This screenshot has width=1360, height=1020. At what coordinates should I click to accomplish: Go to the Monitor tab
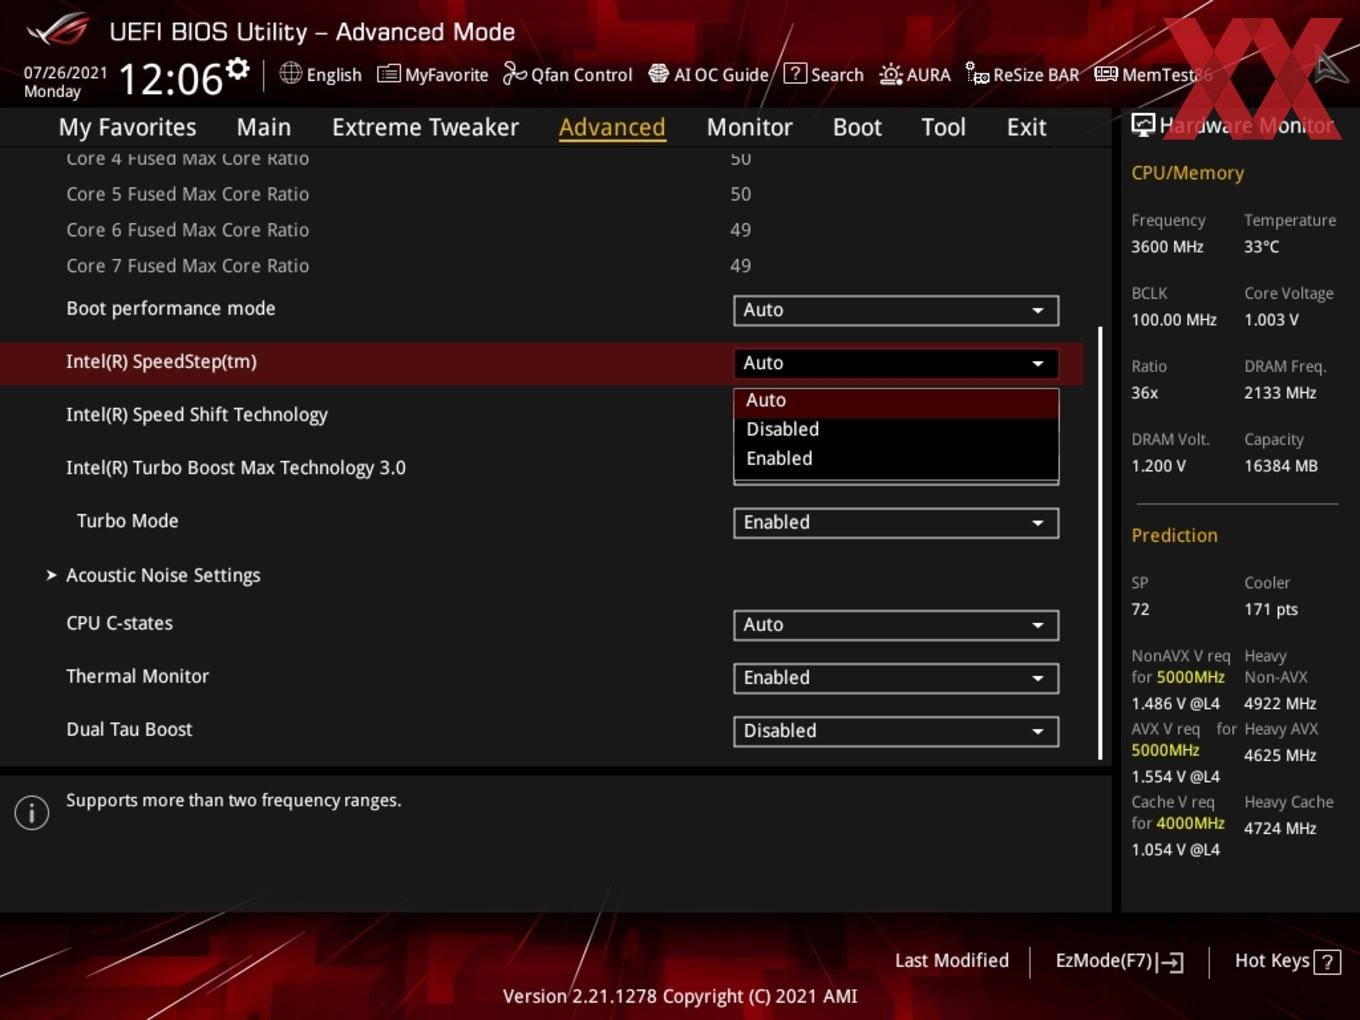point(749,127)
